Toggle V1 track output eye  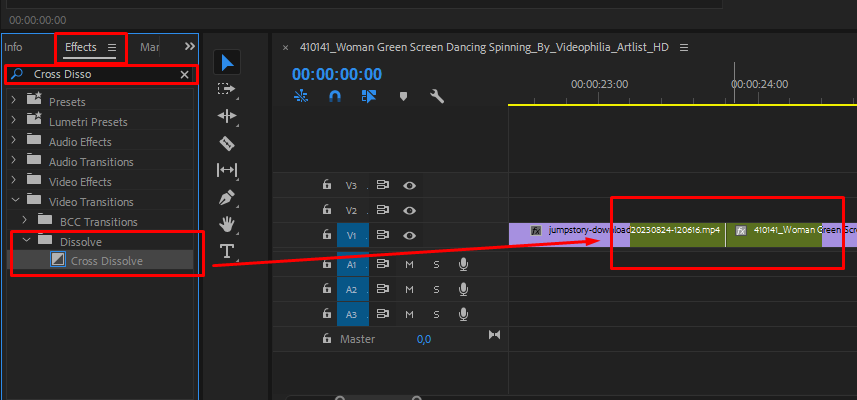409,235
